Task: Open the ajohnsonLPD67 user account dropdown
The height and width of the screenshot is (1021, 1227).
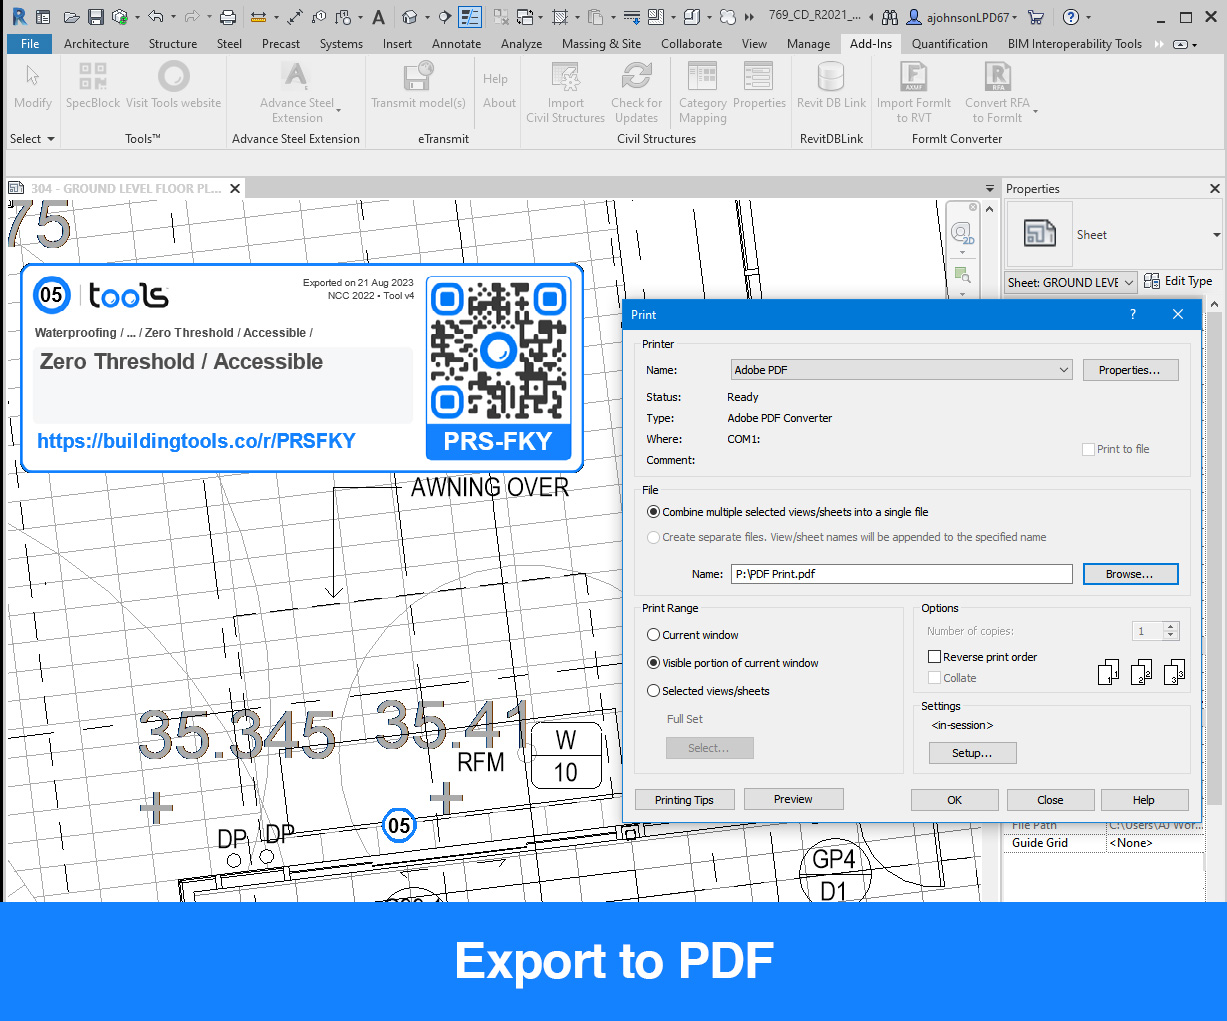Action: [x=962, y=17]
